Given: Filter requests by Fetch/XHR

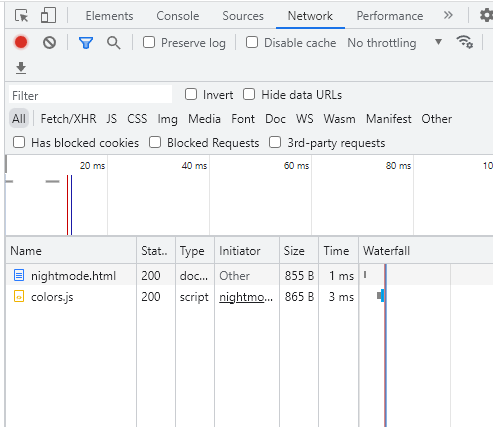Looking at the screenshot, I should [68, 119].
